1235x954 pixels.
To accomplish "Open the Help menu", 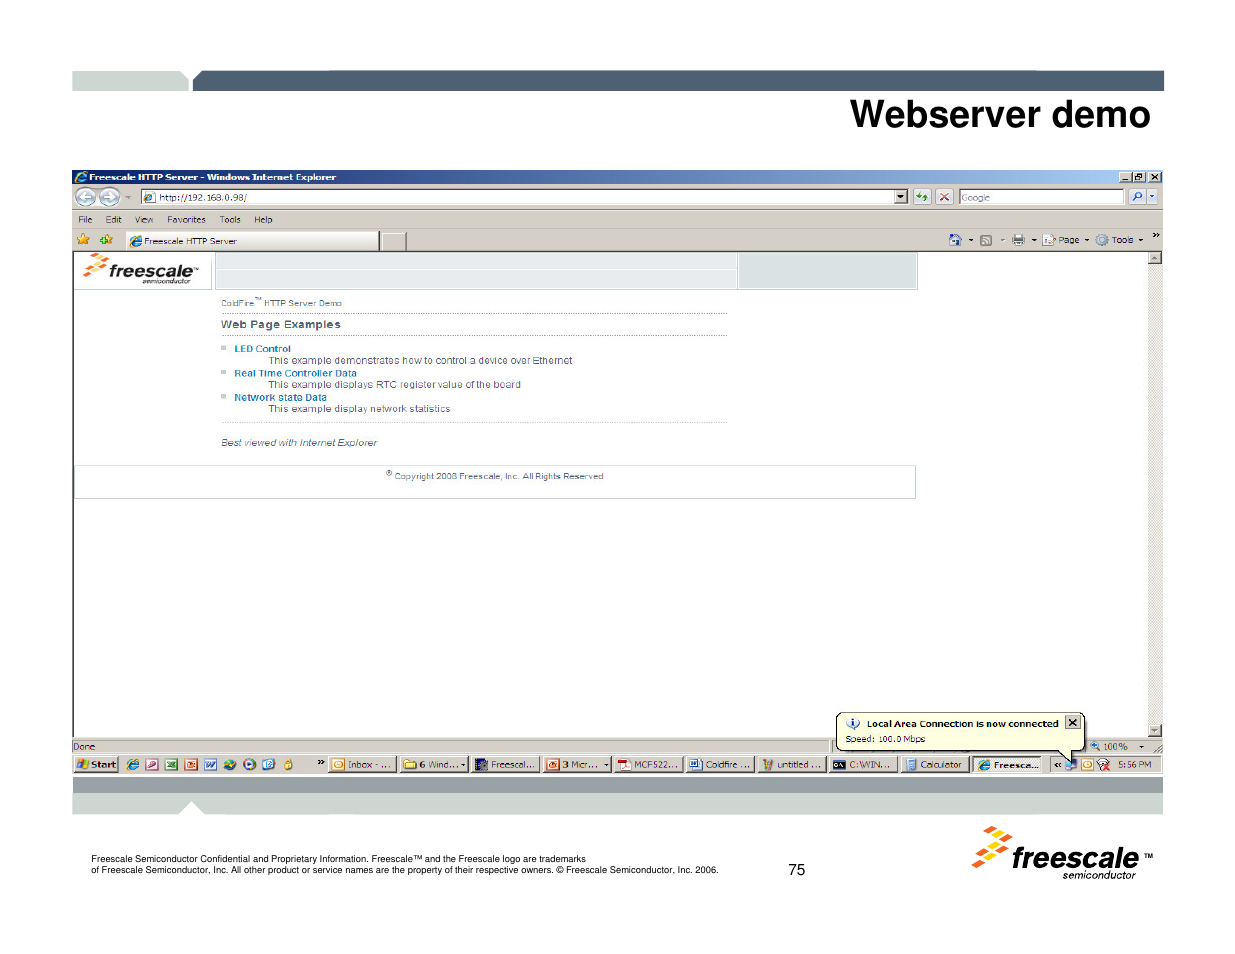I will tap(263, 220).
